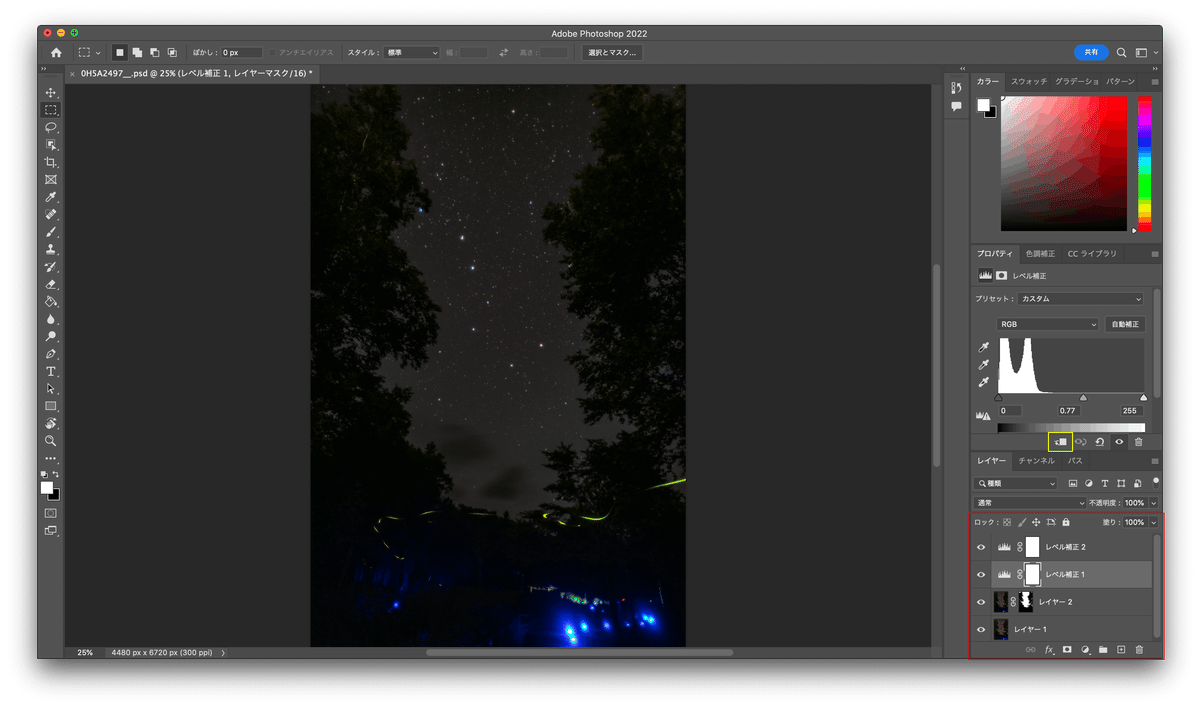This screenshot has width=1200, height=708.
Task: Click the reset adjustment defaults icon
Action: point(1100,441)
